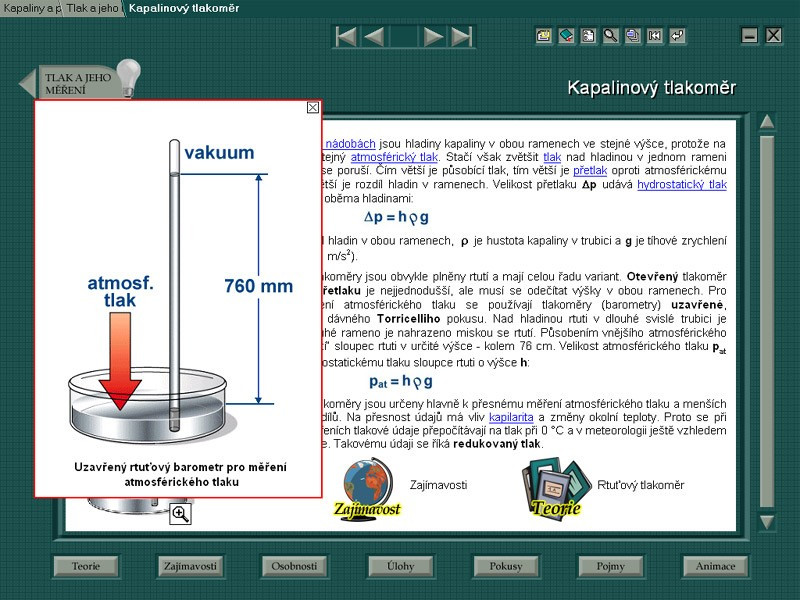Viewport: 800px width, 600px height.
Task: Select the Kapalinový tlakoměr tab
Action: pyautogui.click(x=184, y=8)
